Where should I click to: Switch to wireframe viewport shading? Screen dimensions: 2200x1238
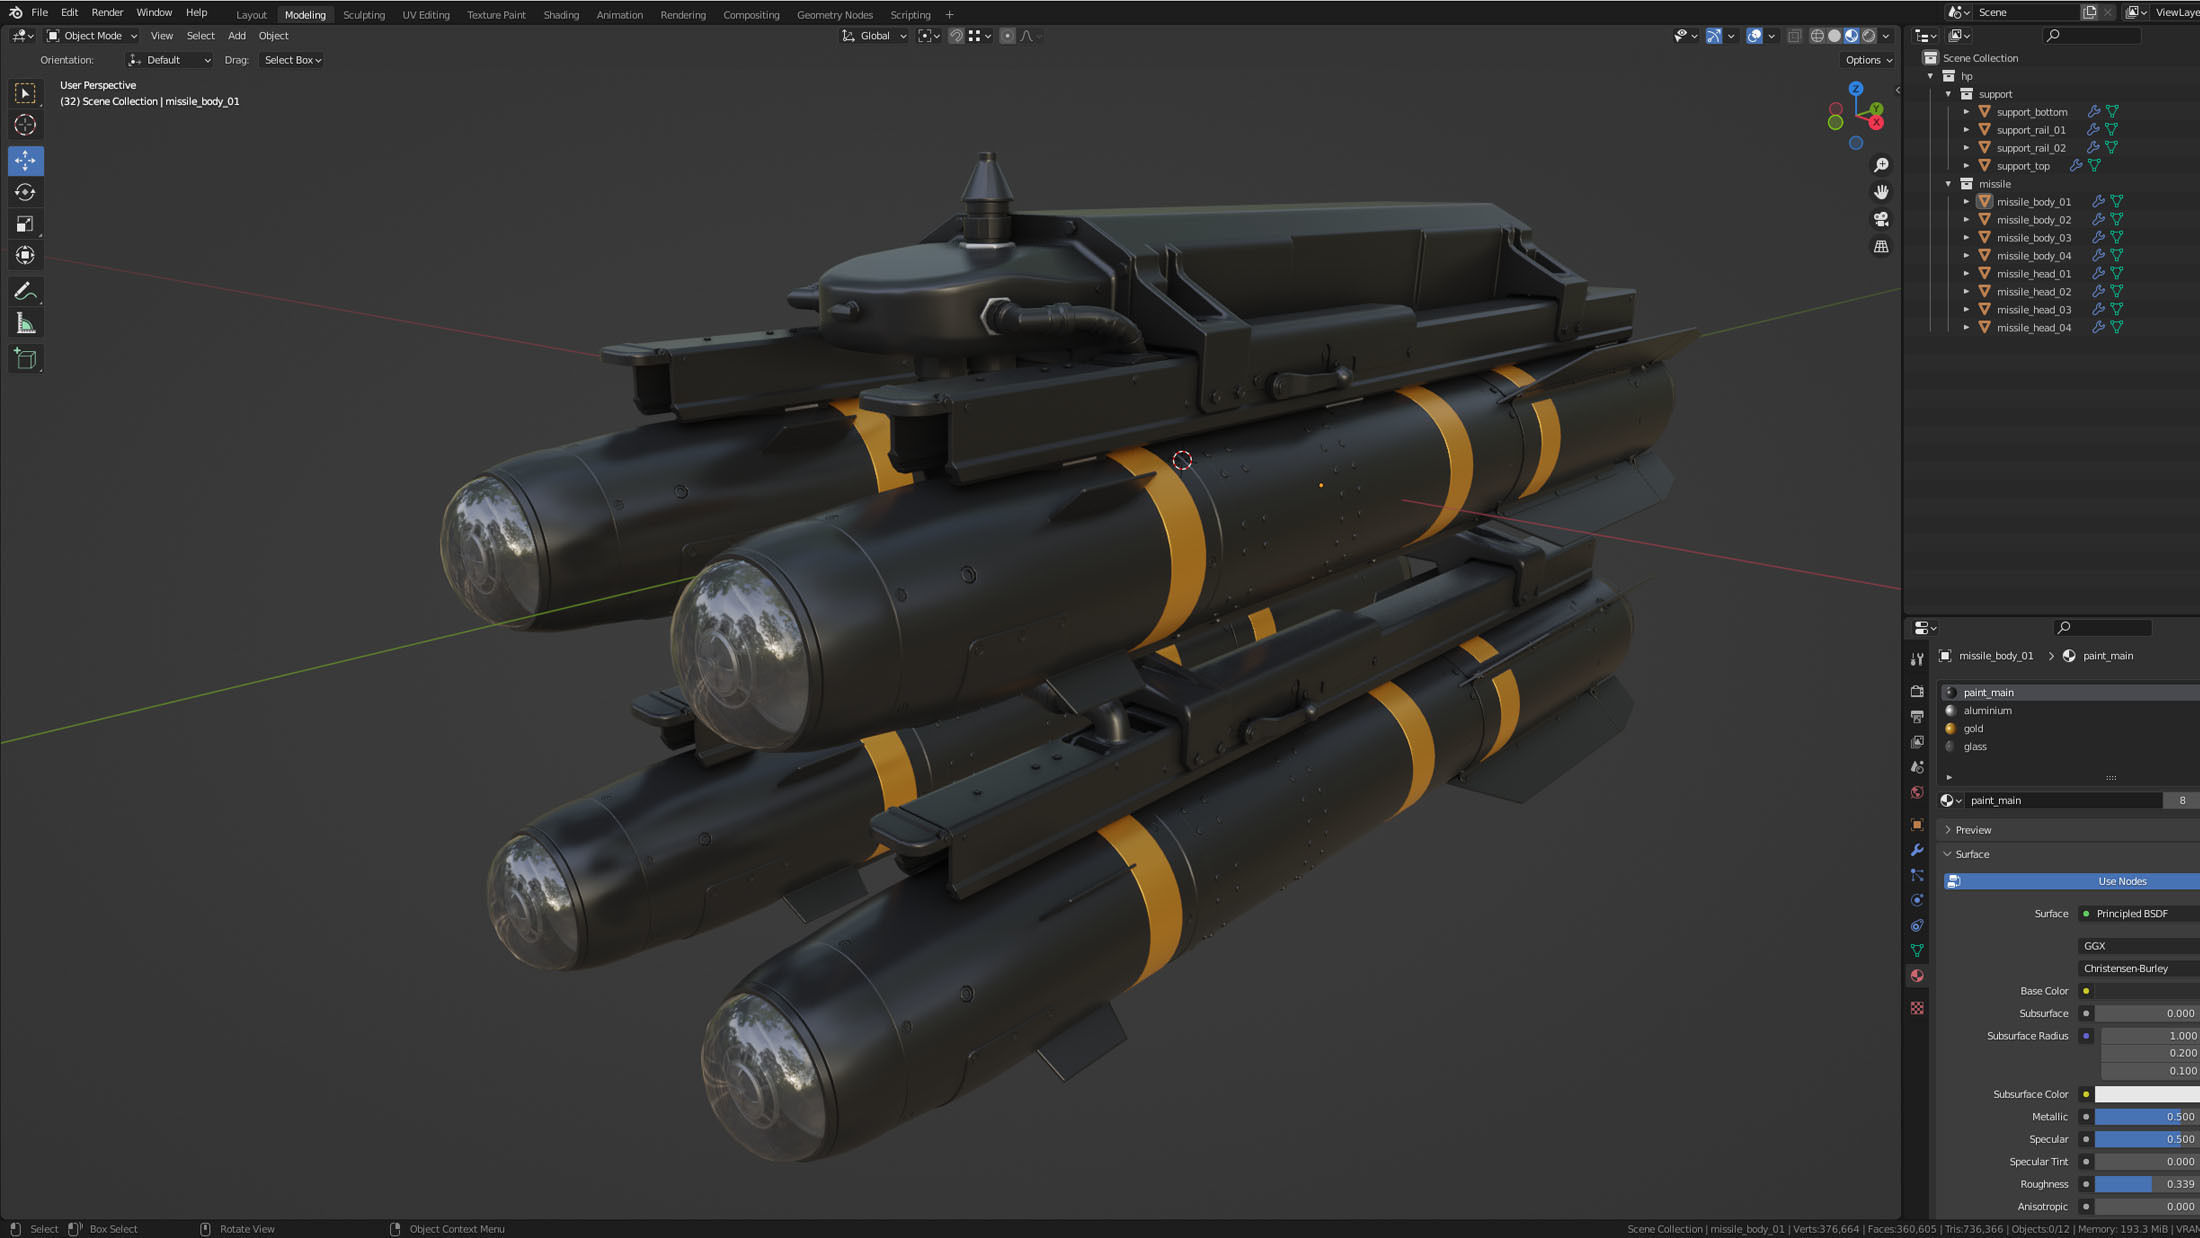[1817, 36]
